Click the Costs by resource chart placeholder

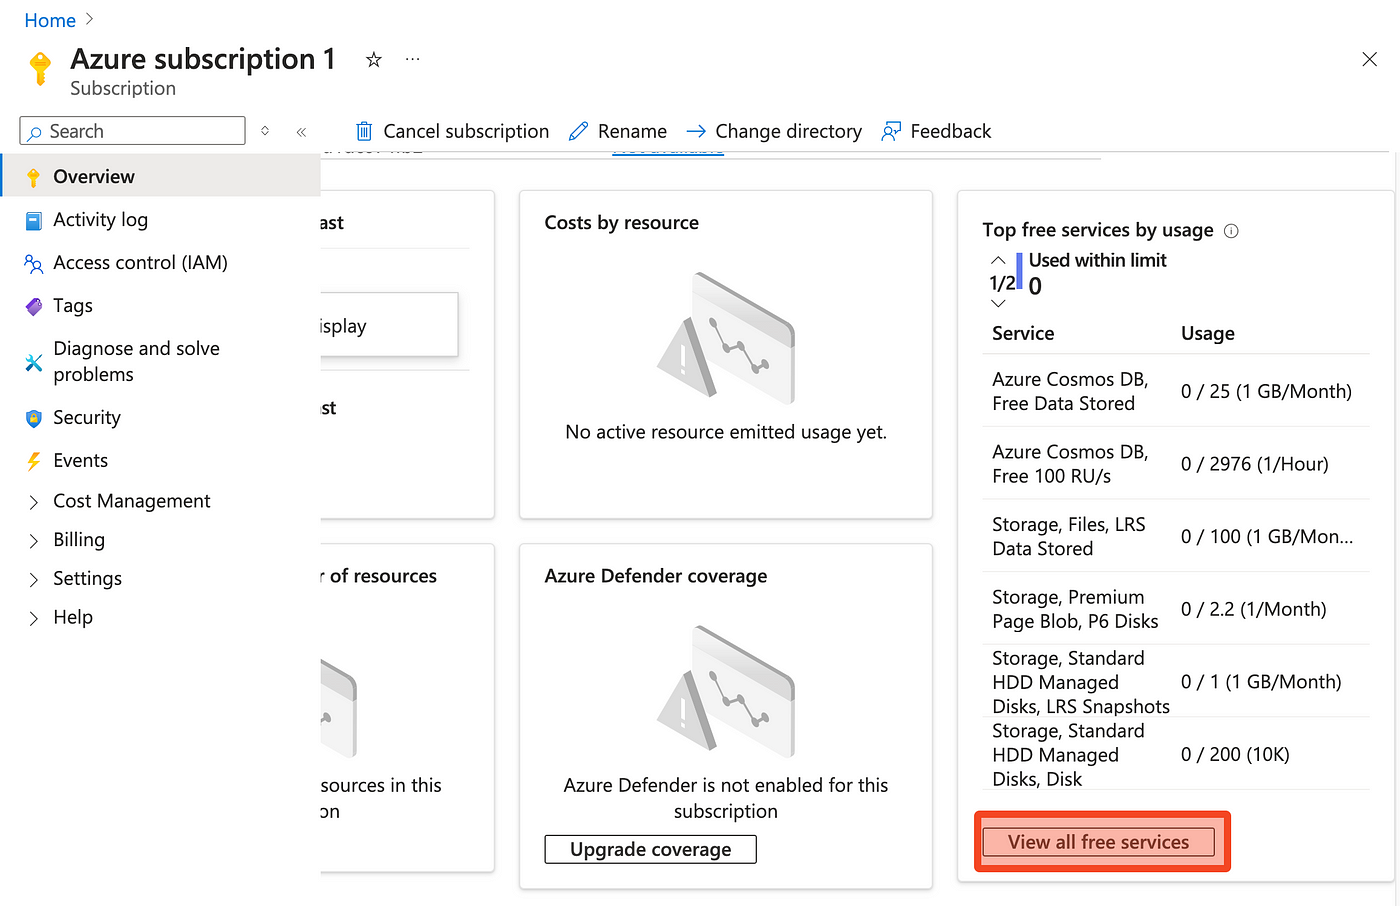726,337
